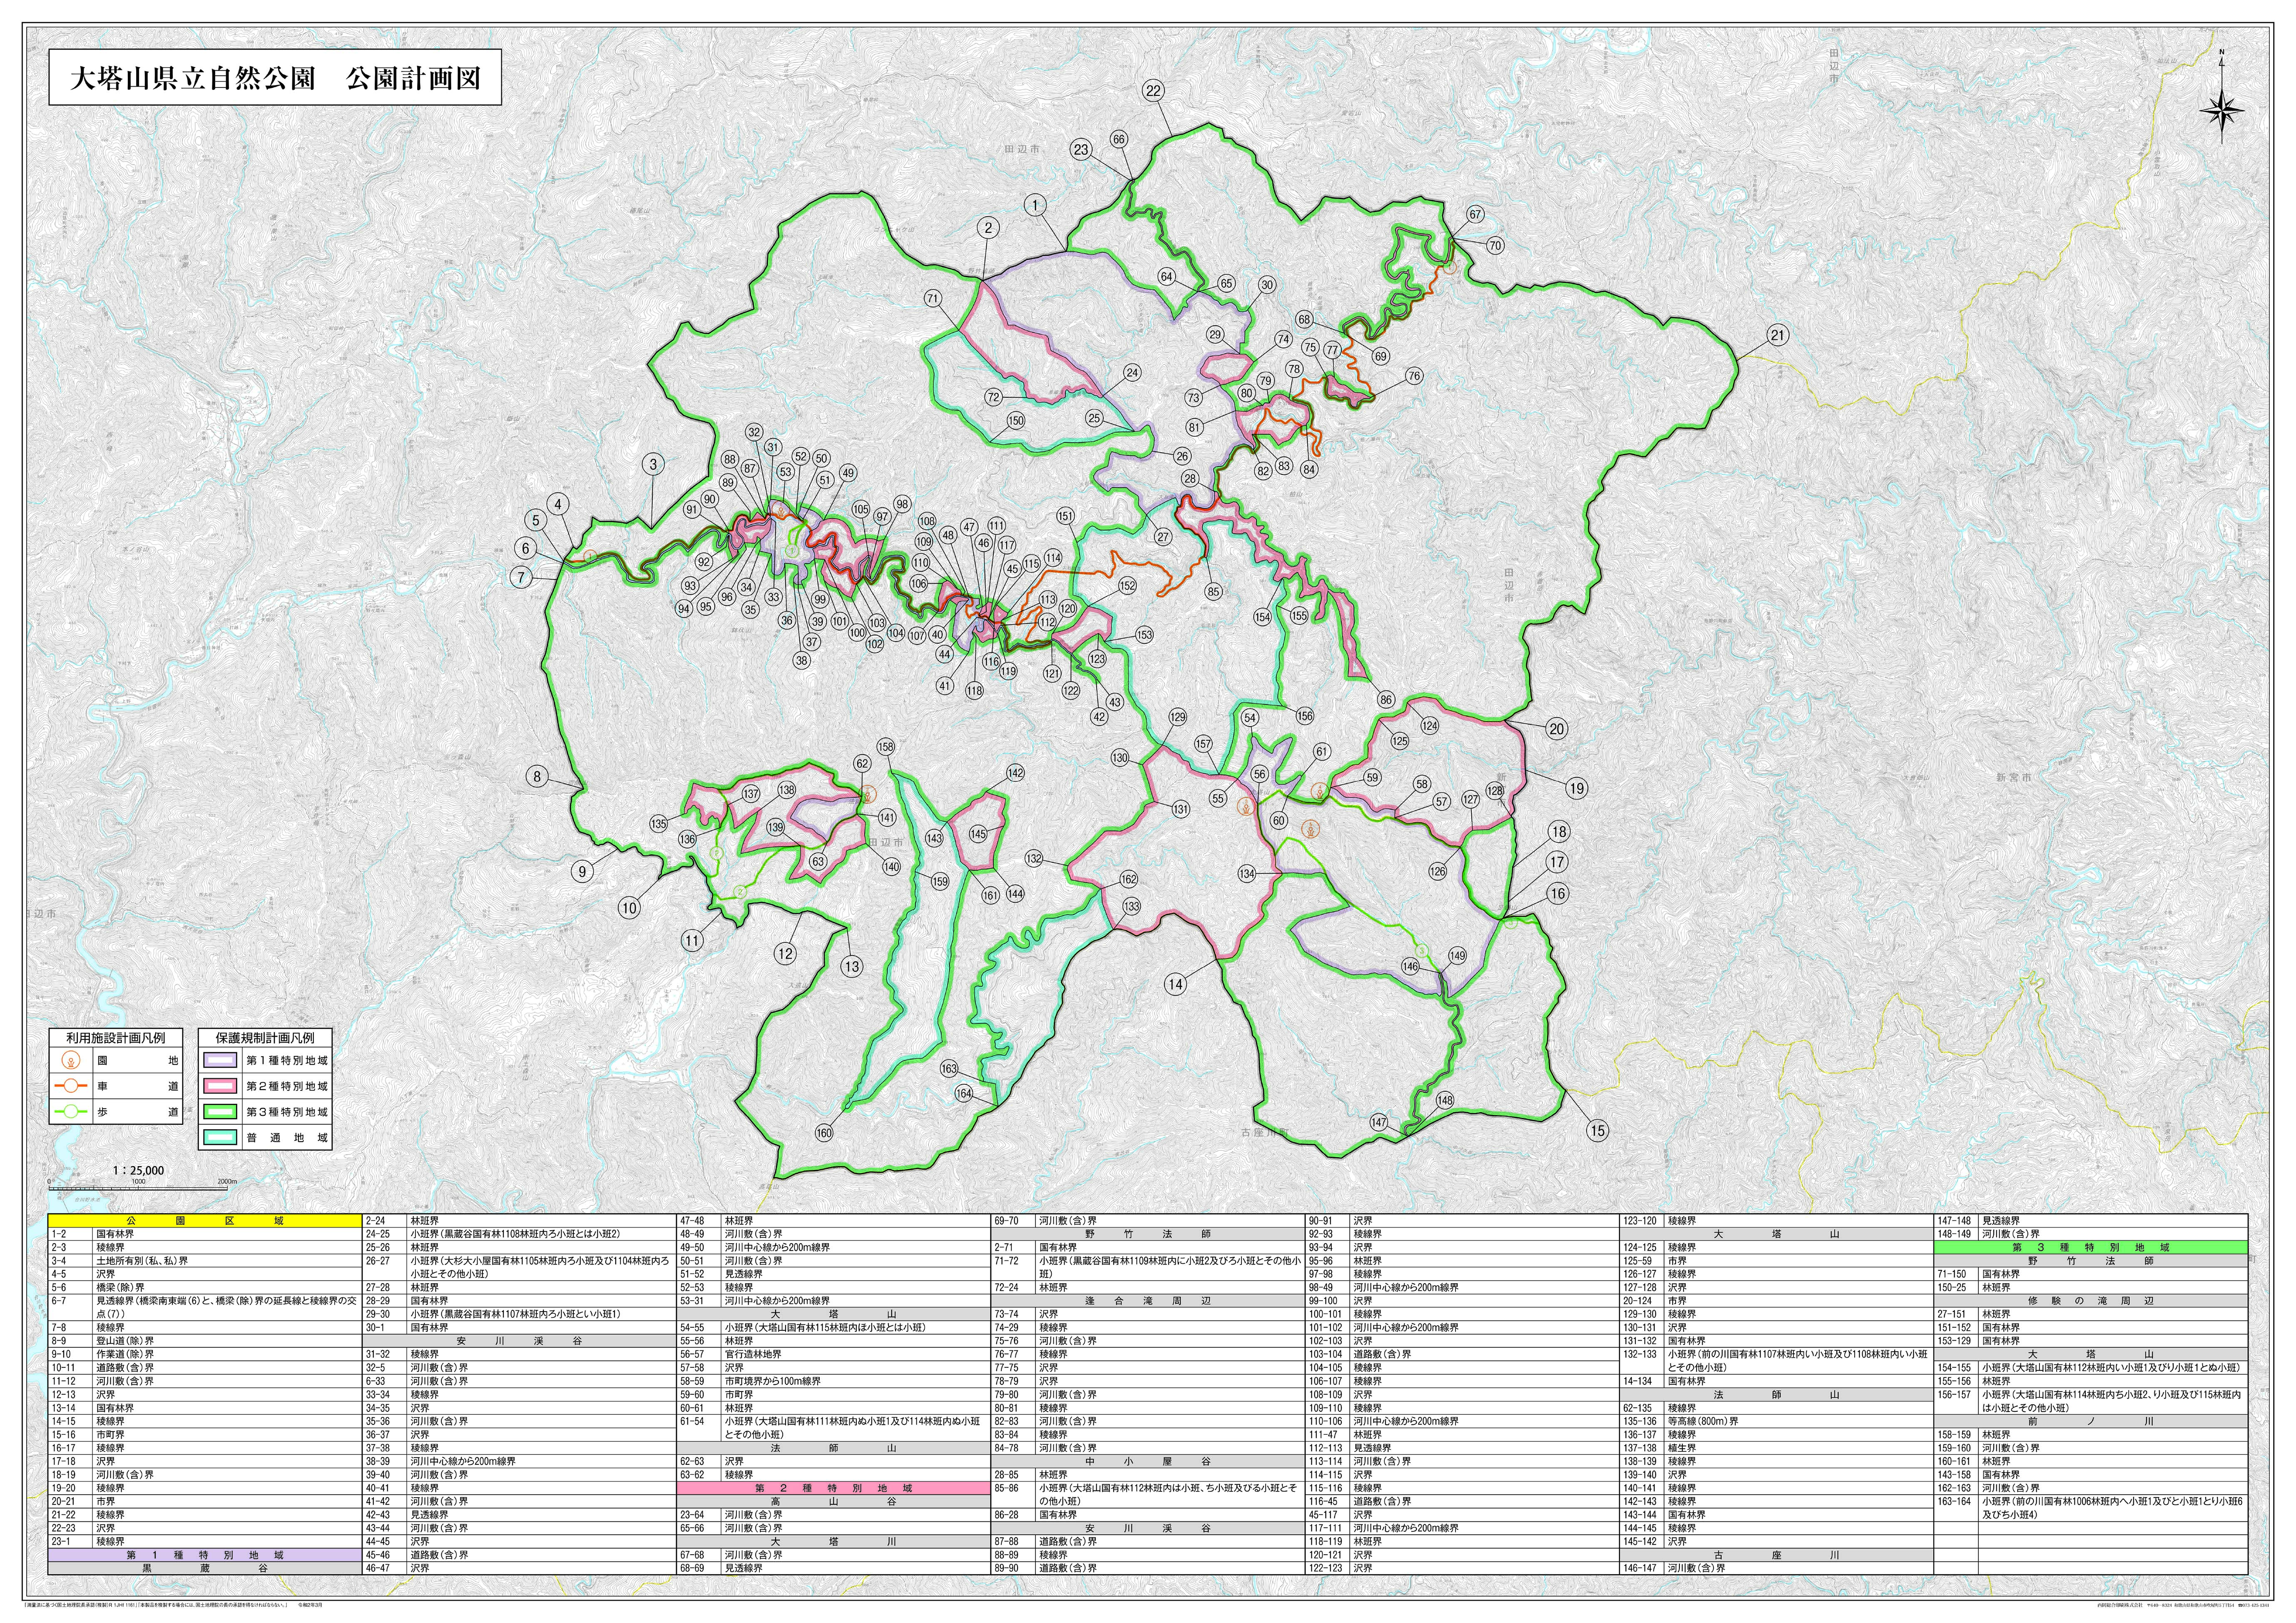Viewport: 2296px width, 1623px height.
Task: Click table row 137-138 植生界
Action: tap(1776, 1448)
